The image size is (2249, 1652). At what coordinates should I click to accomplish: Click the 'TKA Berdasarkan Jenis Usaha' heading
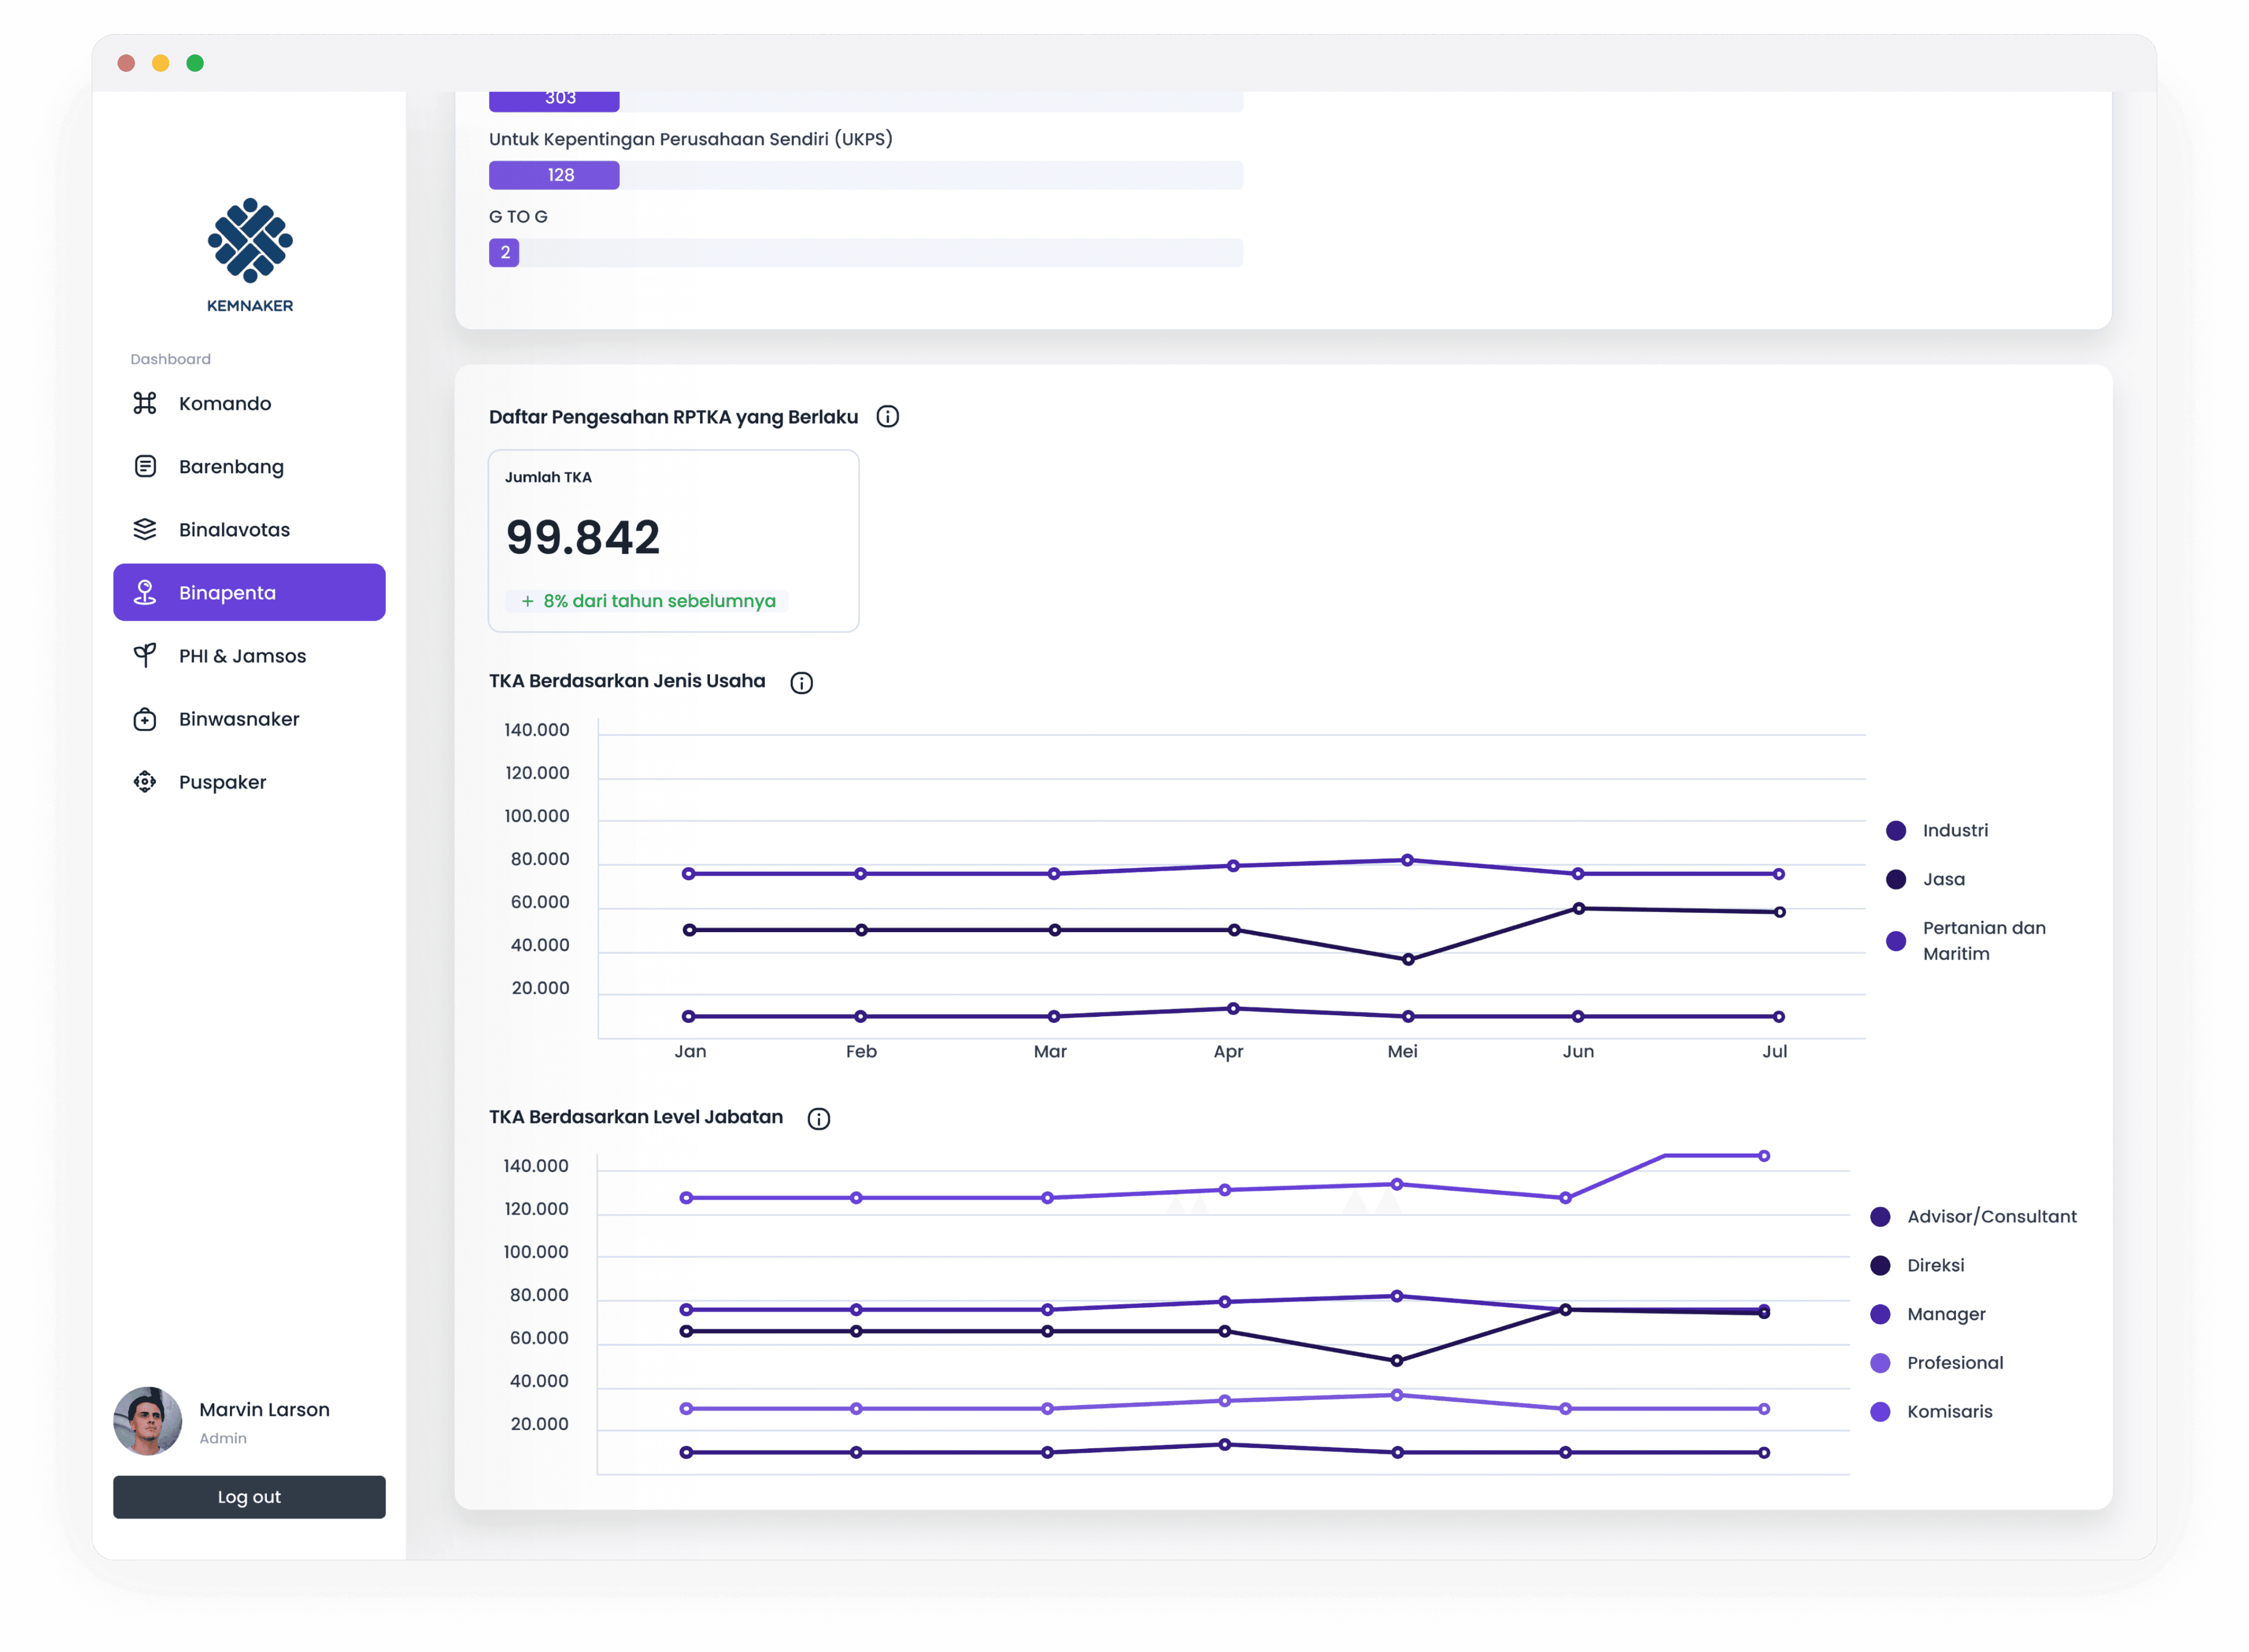627,681
